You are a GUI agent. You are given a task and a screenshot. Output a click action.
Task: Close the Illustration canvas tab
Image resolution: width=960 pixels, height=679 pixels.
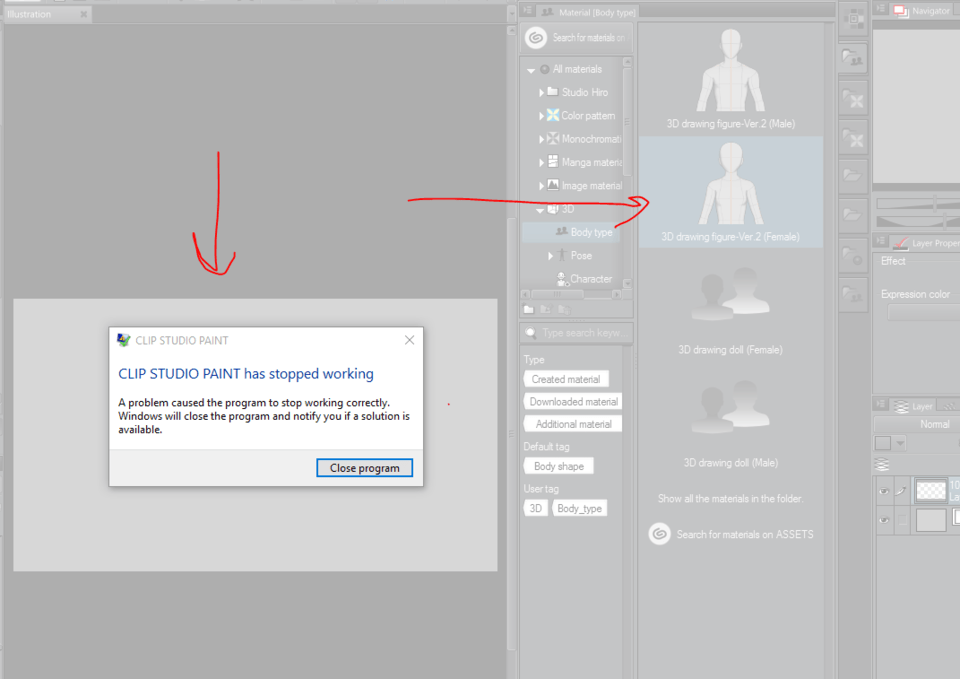[x=84, y=14]
